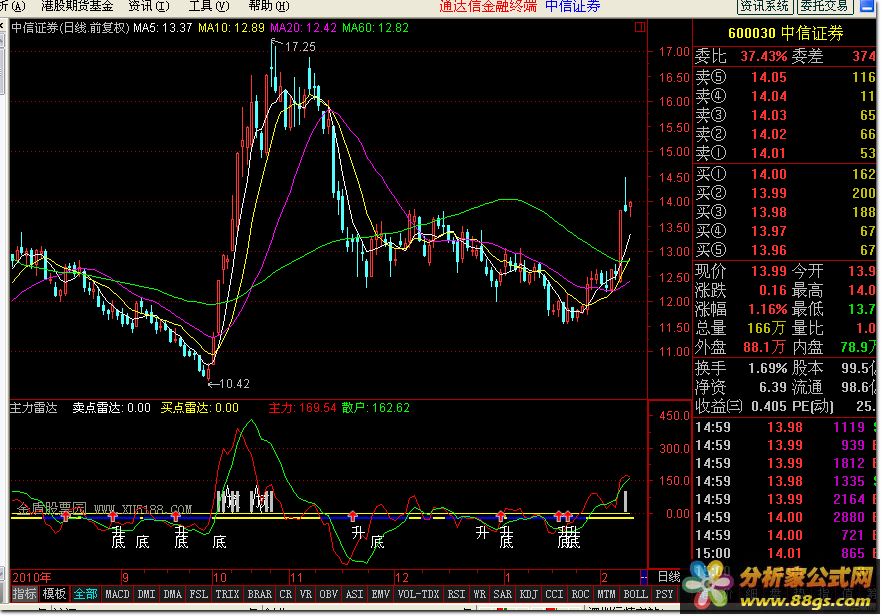882x616 pixels.
Task: Select the OBV indicator
Action: 328,593
